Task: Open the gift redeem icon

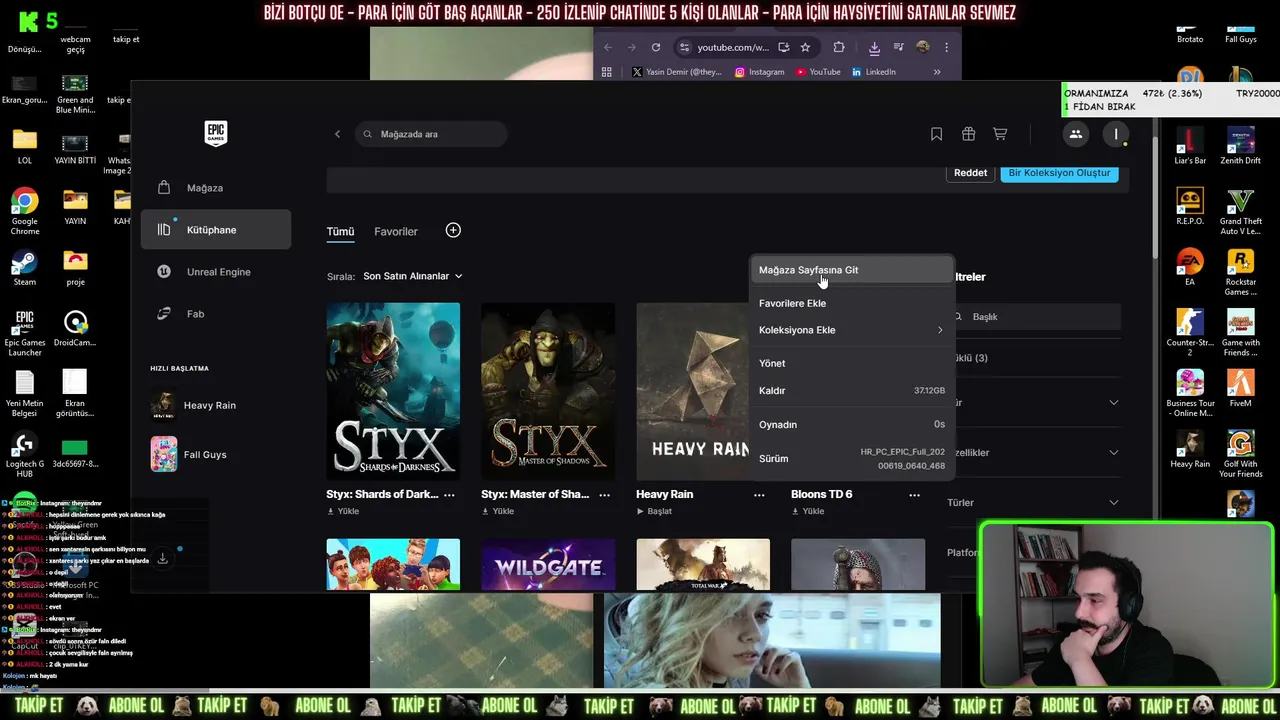Action: (x=968, y=134)
